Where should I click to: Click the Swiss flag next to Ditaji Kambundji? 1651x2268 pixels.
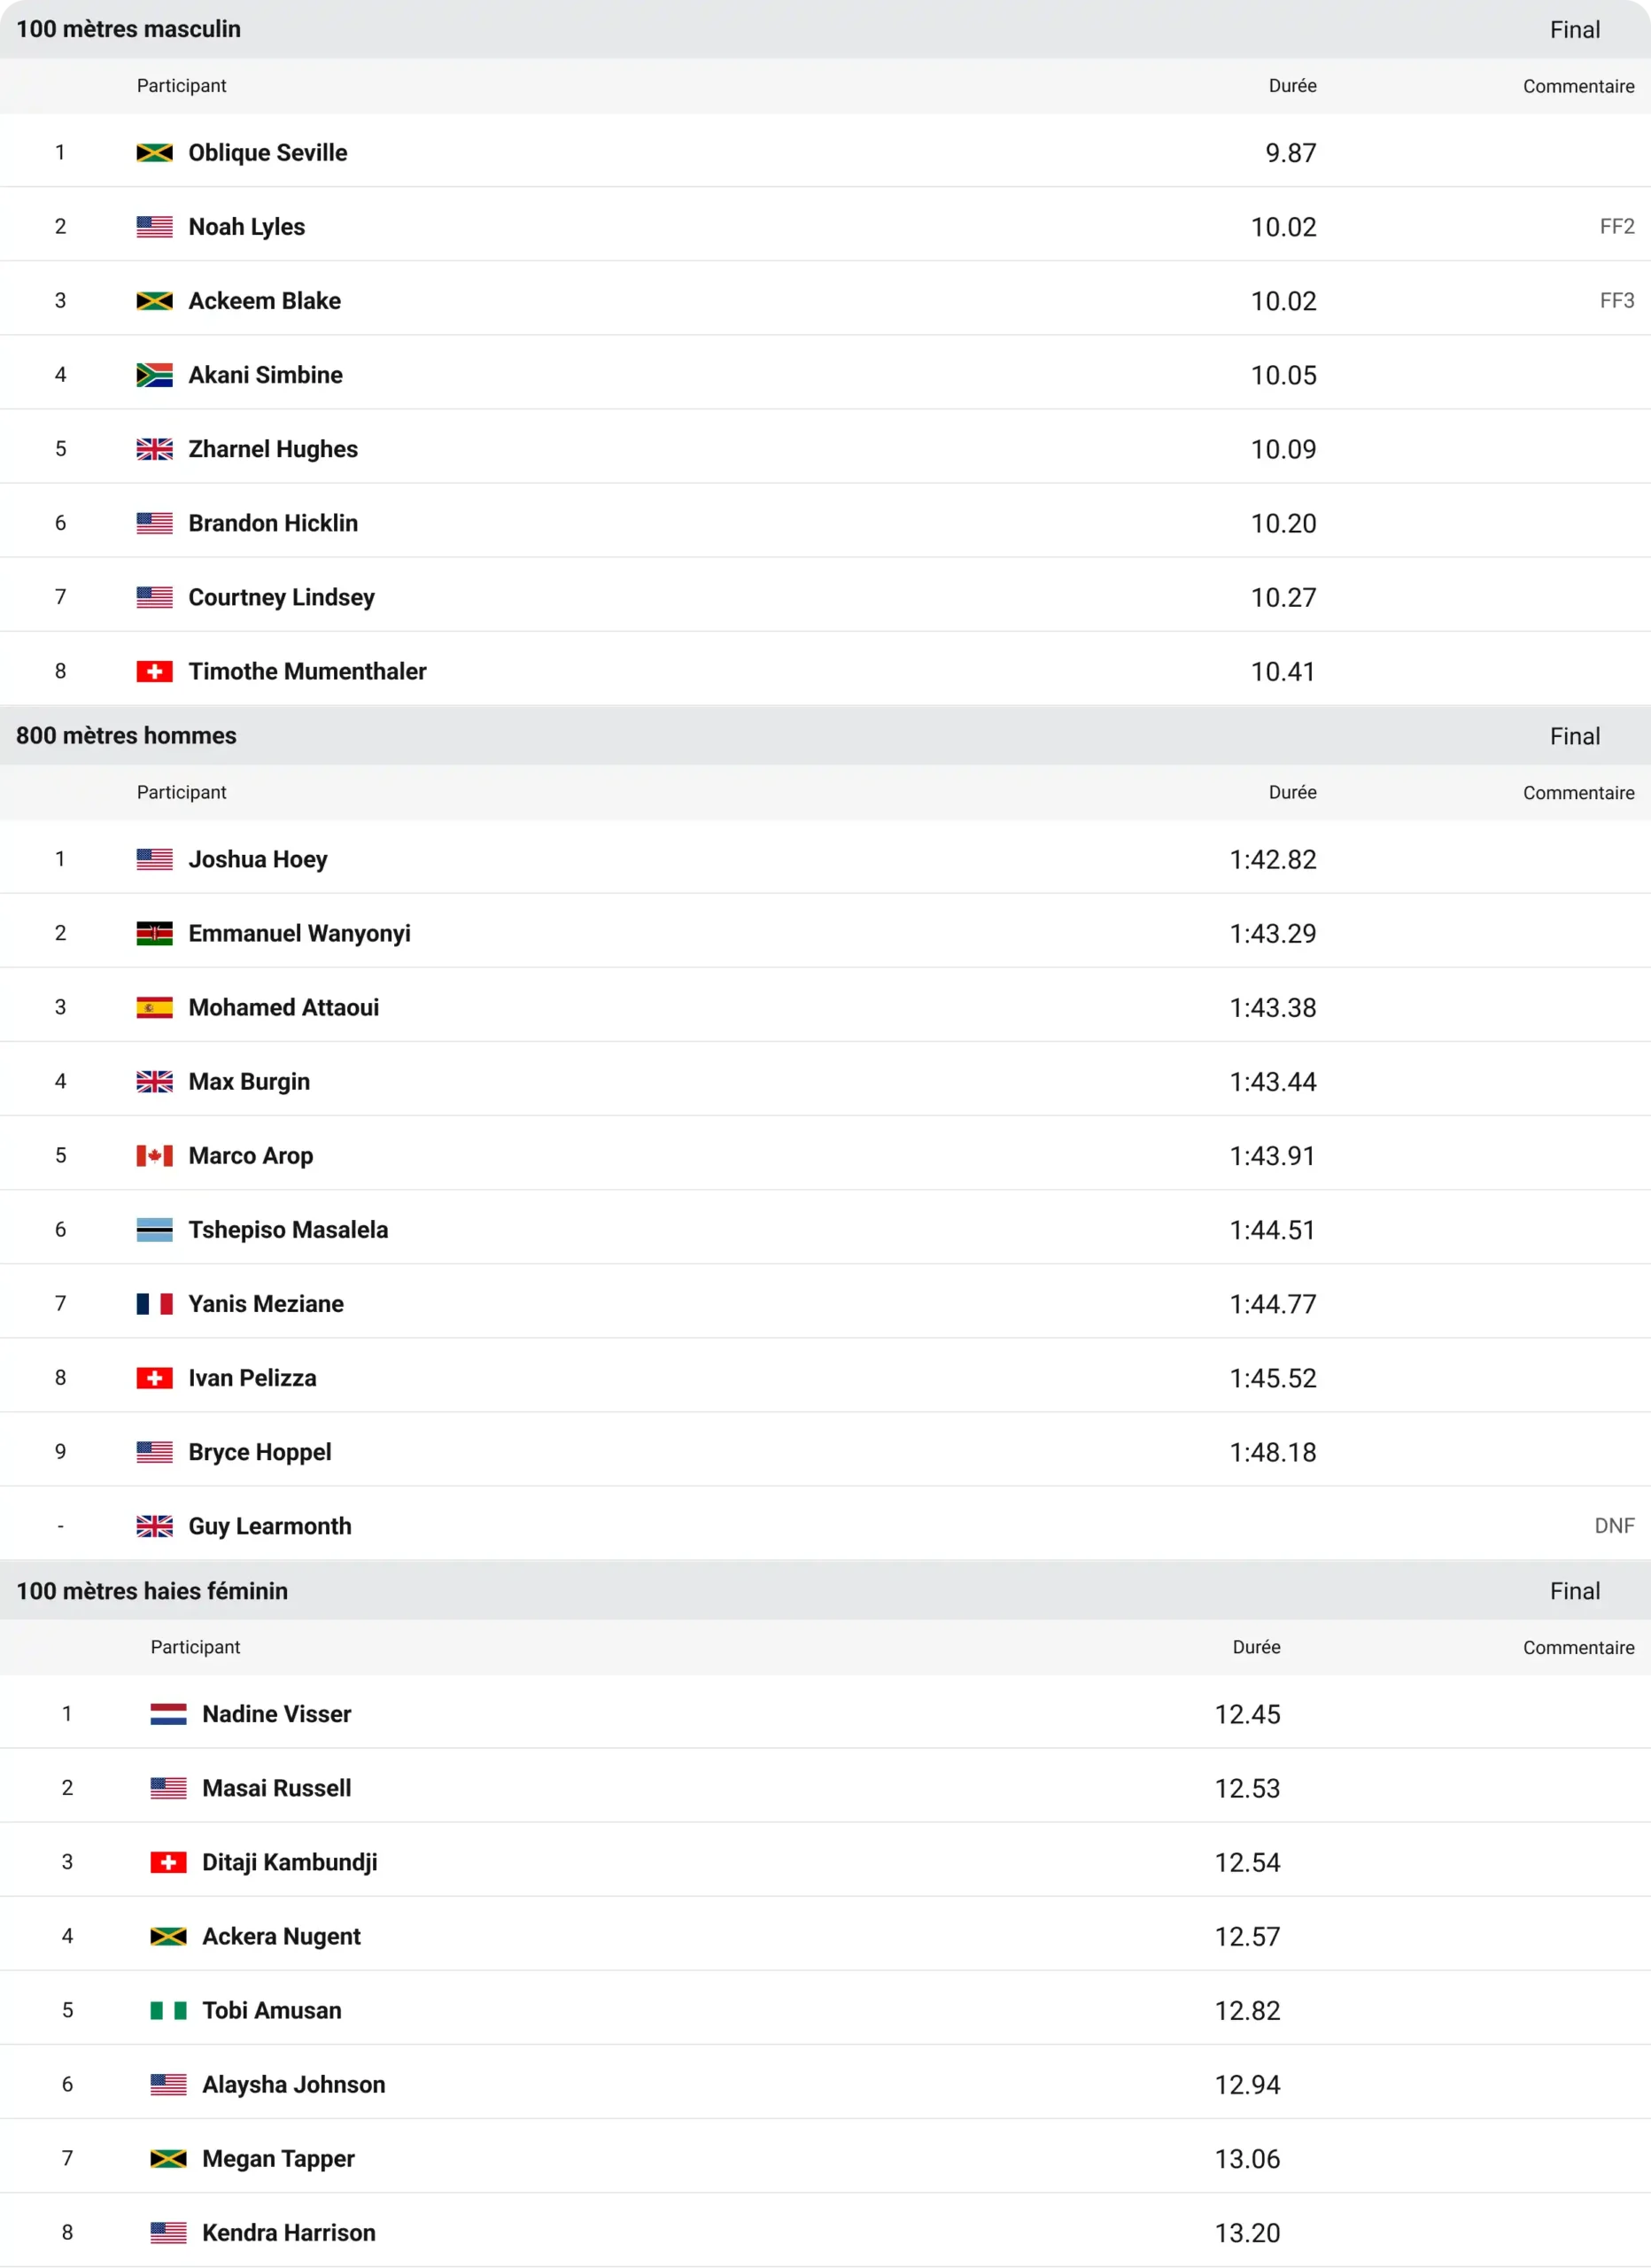[168, 1862]
